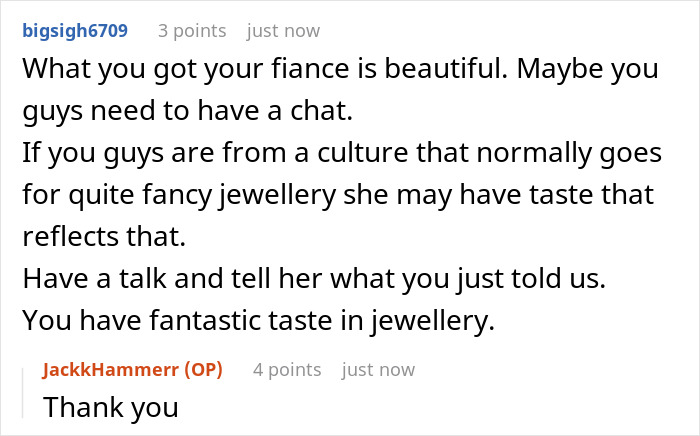Open the timestamp beside "4 points"
The width and height of the screenshot is (700, 436).
click(x=378, y=370)
